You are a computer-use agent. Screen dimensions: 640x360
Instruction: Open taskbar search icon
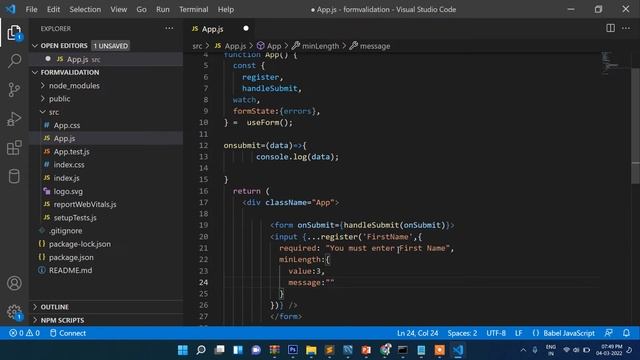click(201, 350)
